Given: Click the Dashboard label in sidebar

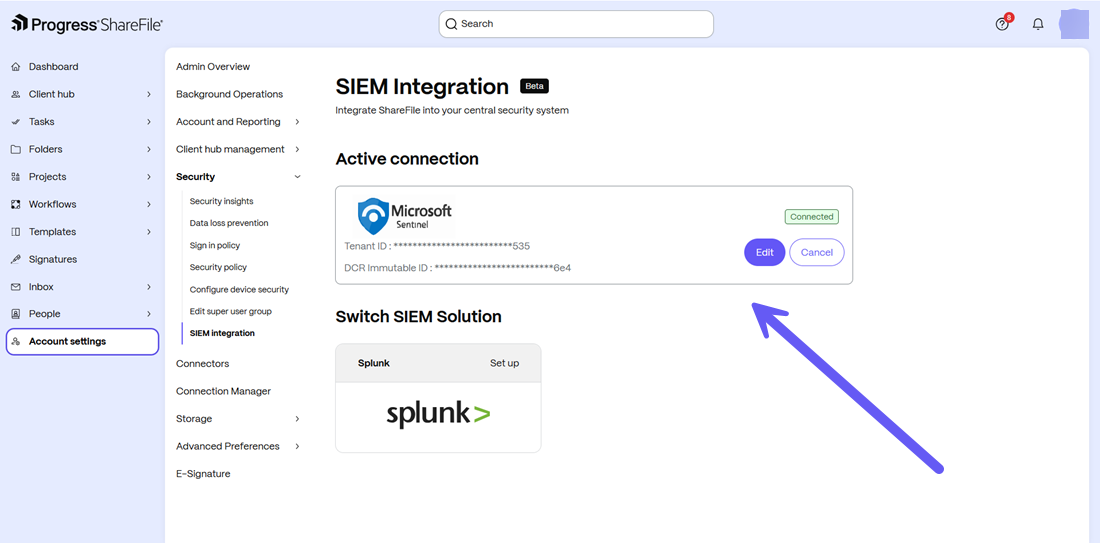Looking at the screenshot, I should click(x=53, y=67).
